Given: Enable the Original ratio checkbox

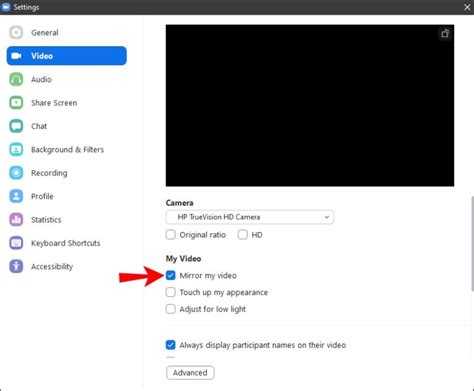Looking at the screenshot, I should [x=171, y=235].
